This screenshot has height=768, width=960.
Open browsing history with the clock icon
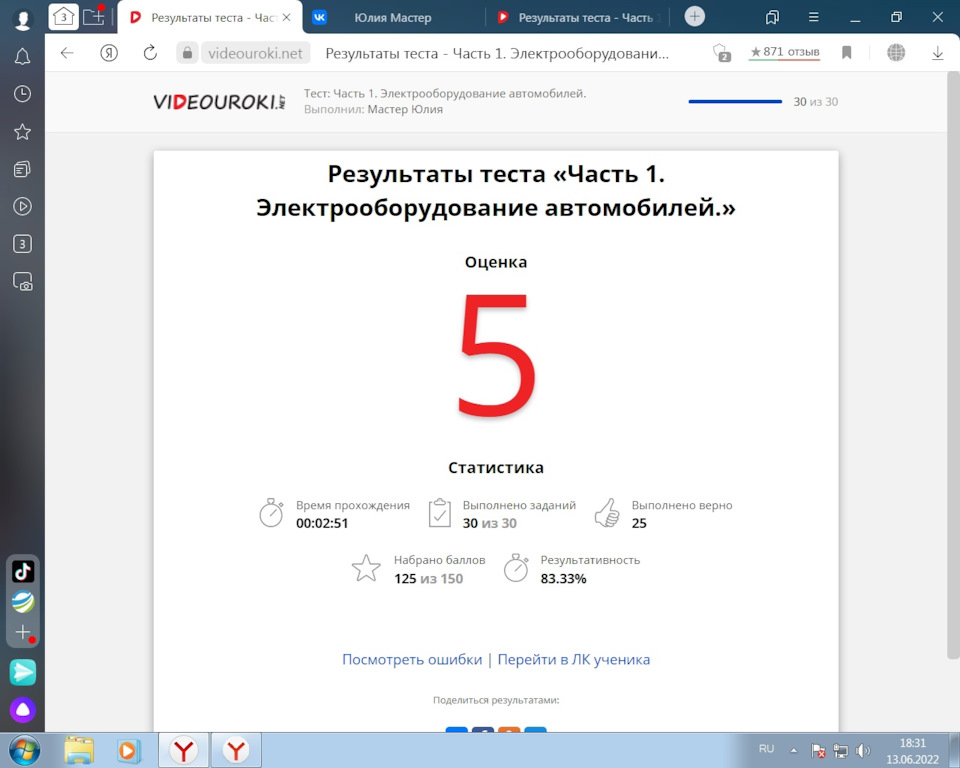[x=22, y=94]
